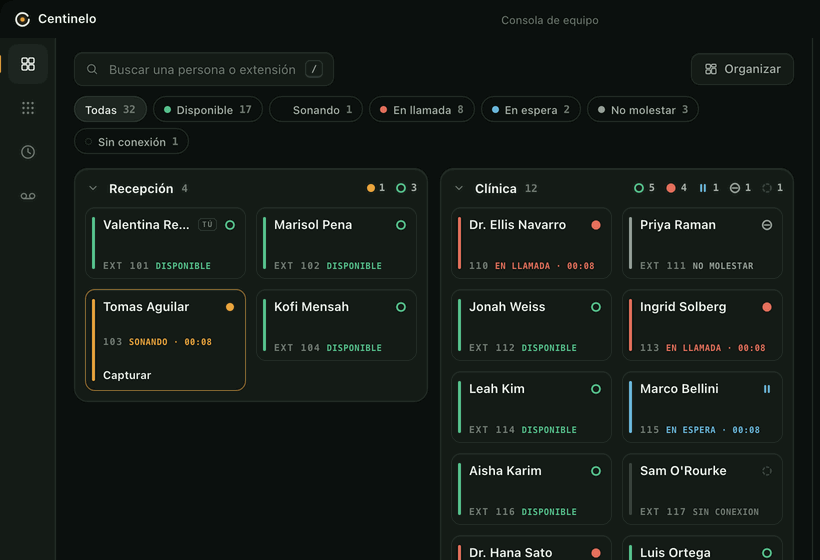Open the dial pad sidebar icon
The image size is (820, 560).
click(28, 108)
